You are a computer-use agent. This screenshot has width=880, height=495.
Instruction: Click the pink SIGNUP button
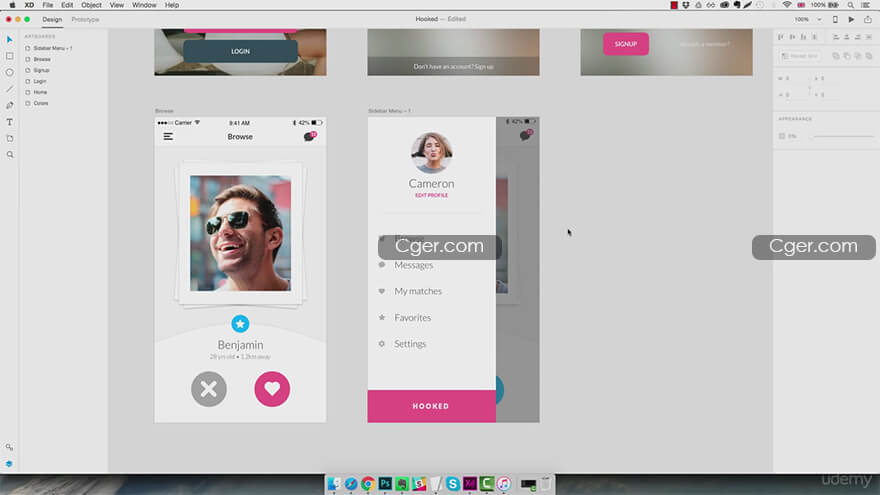coord(626,44)
